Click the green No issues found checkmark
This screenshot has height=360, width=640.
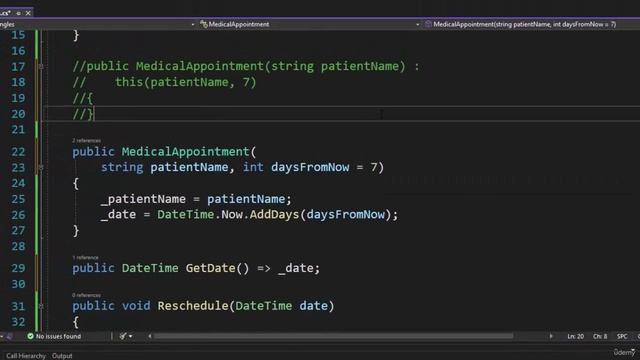30,336
